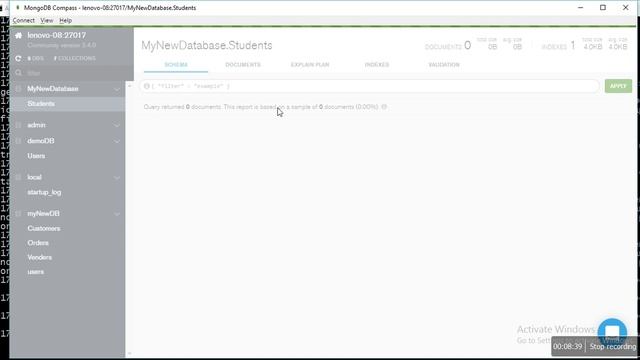Switch to the Documents tab
Image resolution: width=640 pixels, height=360 pixels.
click(243, 64)
